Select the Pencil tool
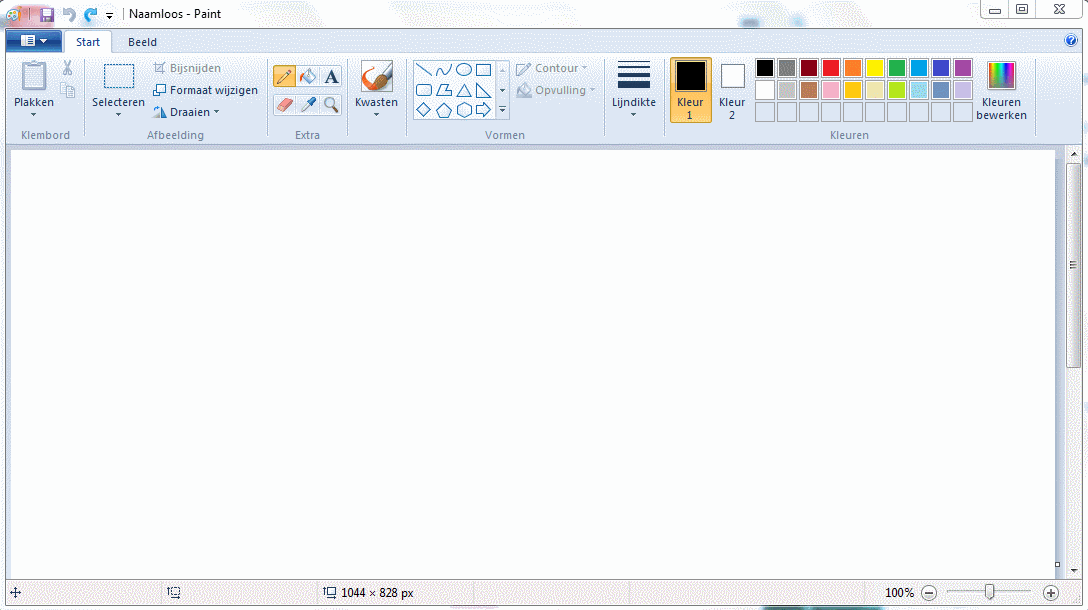Image resolution: width=1088 pixels, height=610 pixels. (x=284, y=77)
